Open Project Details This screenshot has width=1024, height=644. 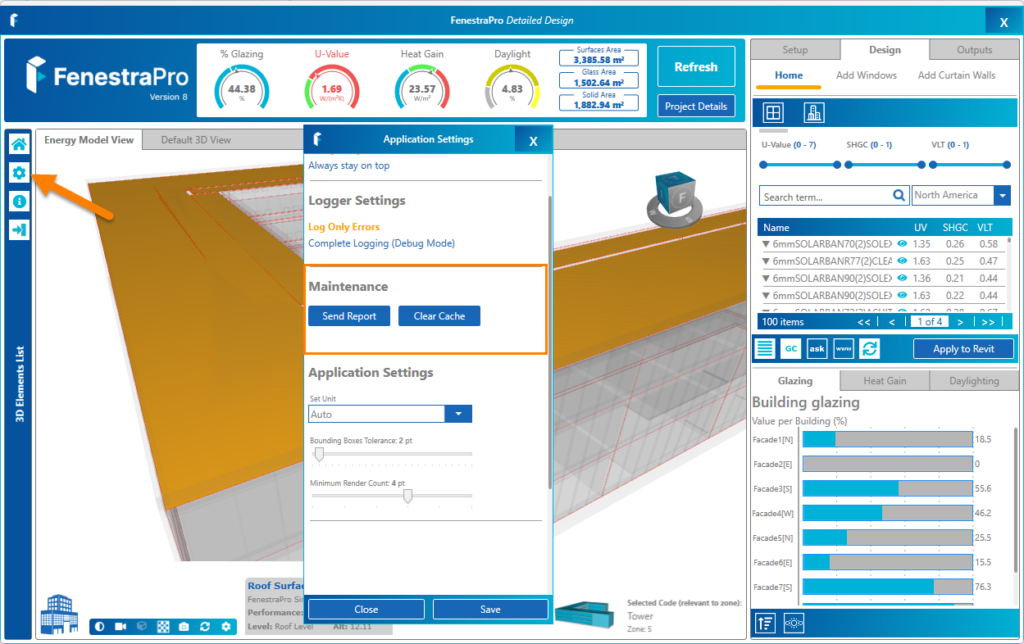coord(696,106)
